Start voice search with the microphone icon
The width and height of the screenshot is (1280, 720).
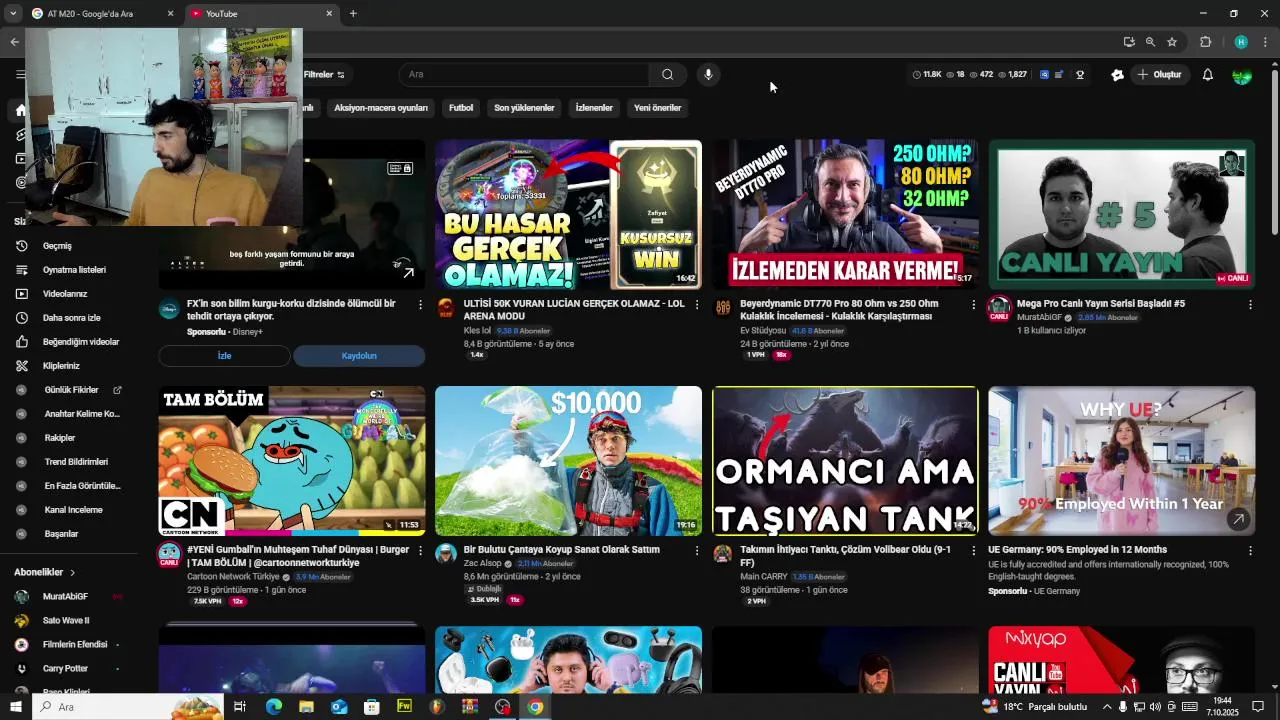[708, 74]
